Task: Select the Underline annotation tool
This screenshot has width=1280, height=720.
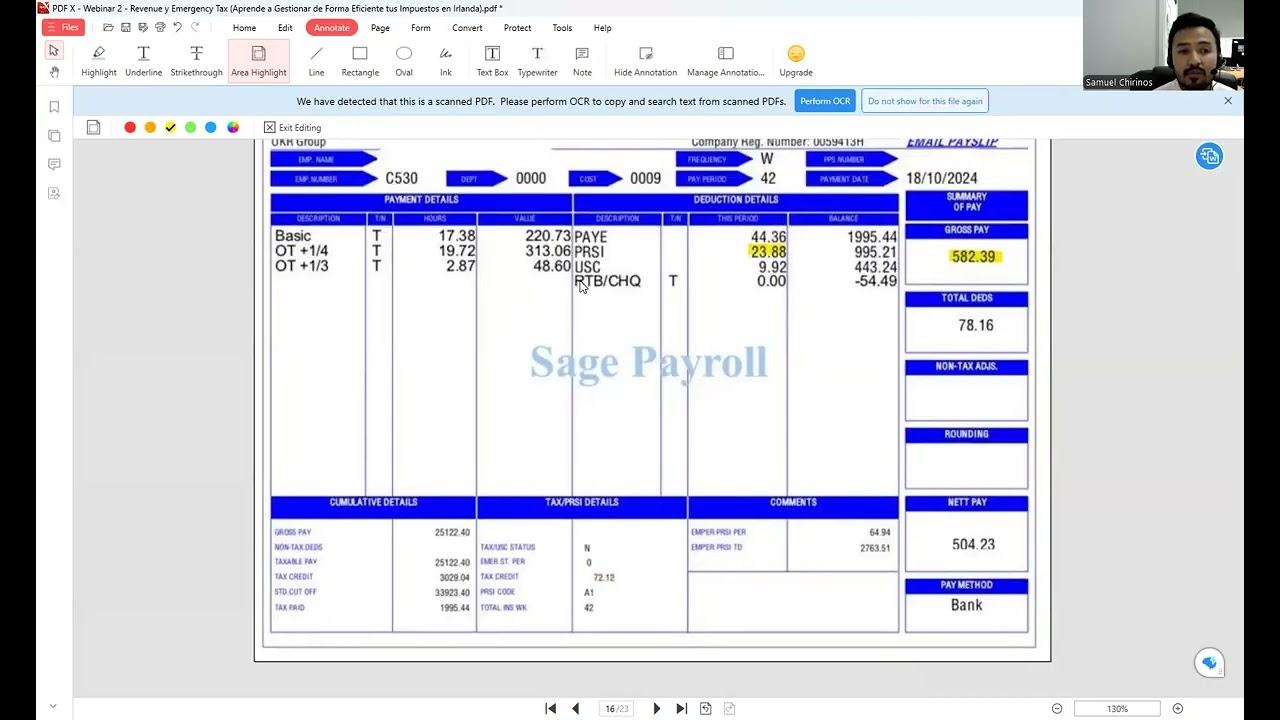Action: coord(143,61)
